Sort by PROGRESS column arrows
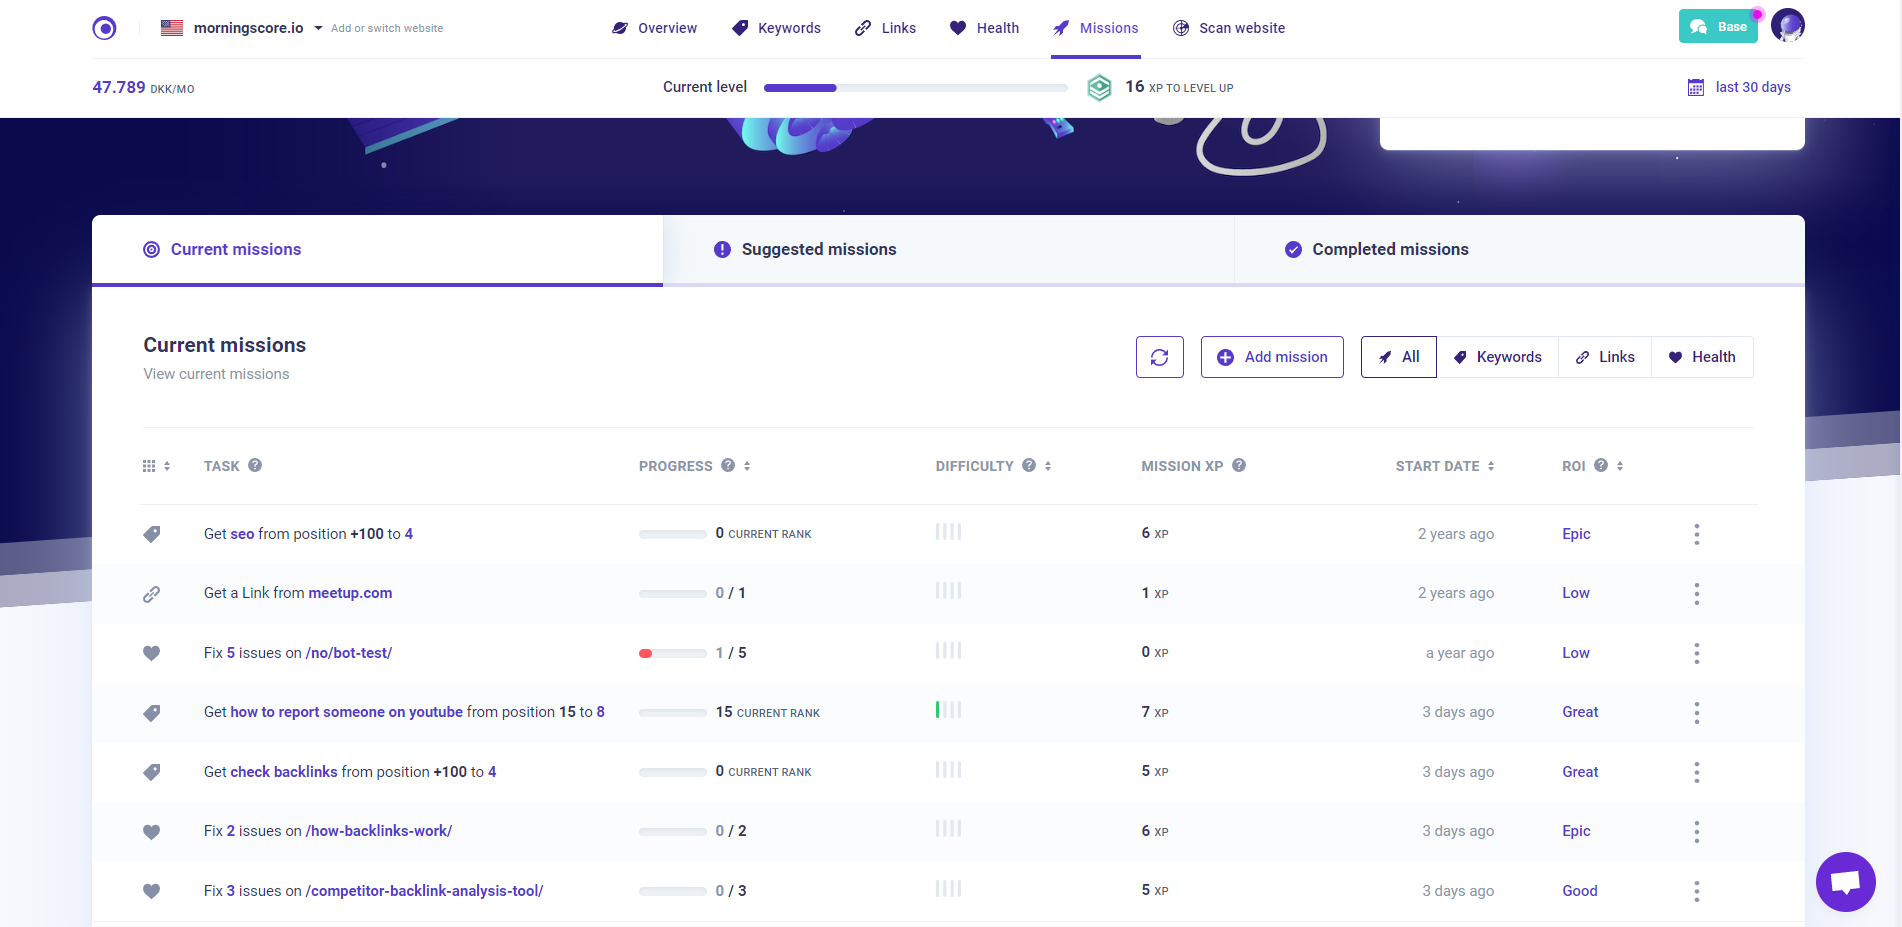This screenshot has height=927, width=1902. tap(747, 466)
